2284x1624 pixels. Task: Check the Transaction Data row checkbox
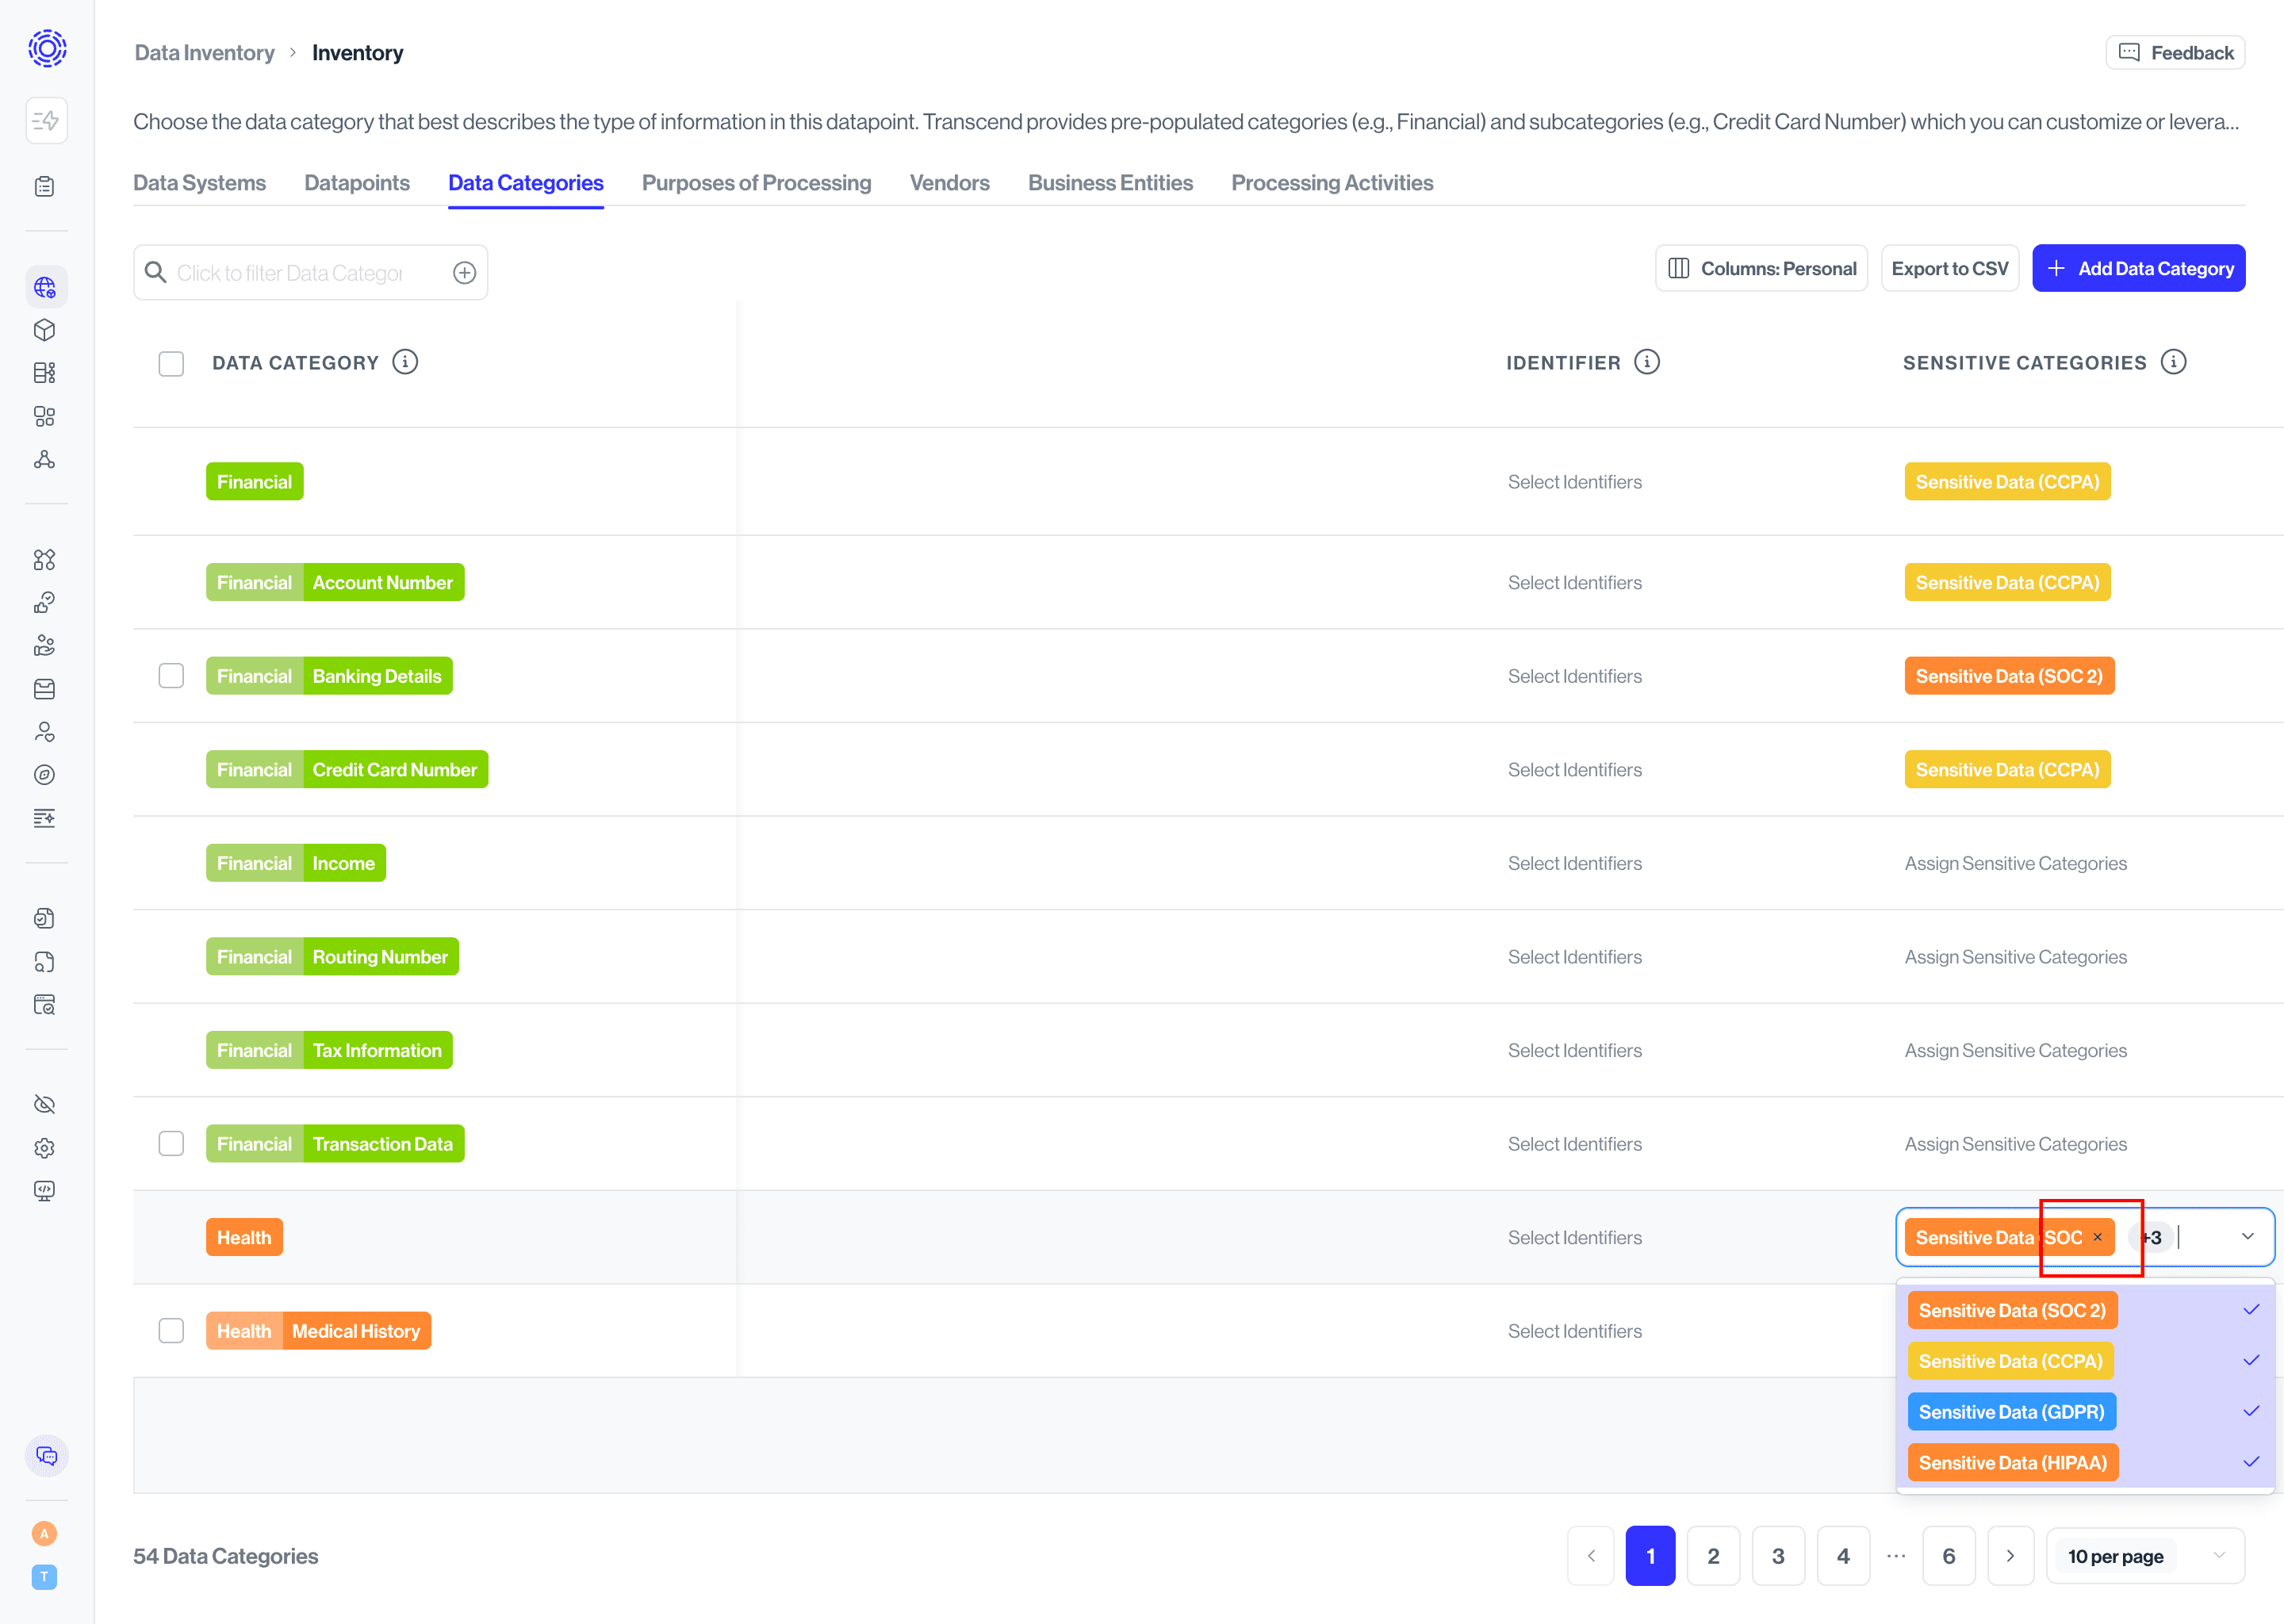pyautogui.click(x=171, y=1144)
